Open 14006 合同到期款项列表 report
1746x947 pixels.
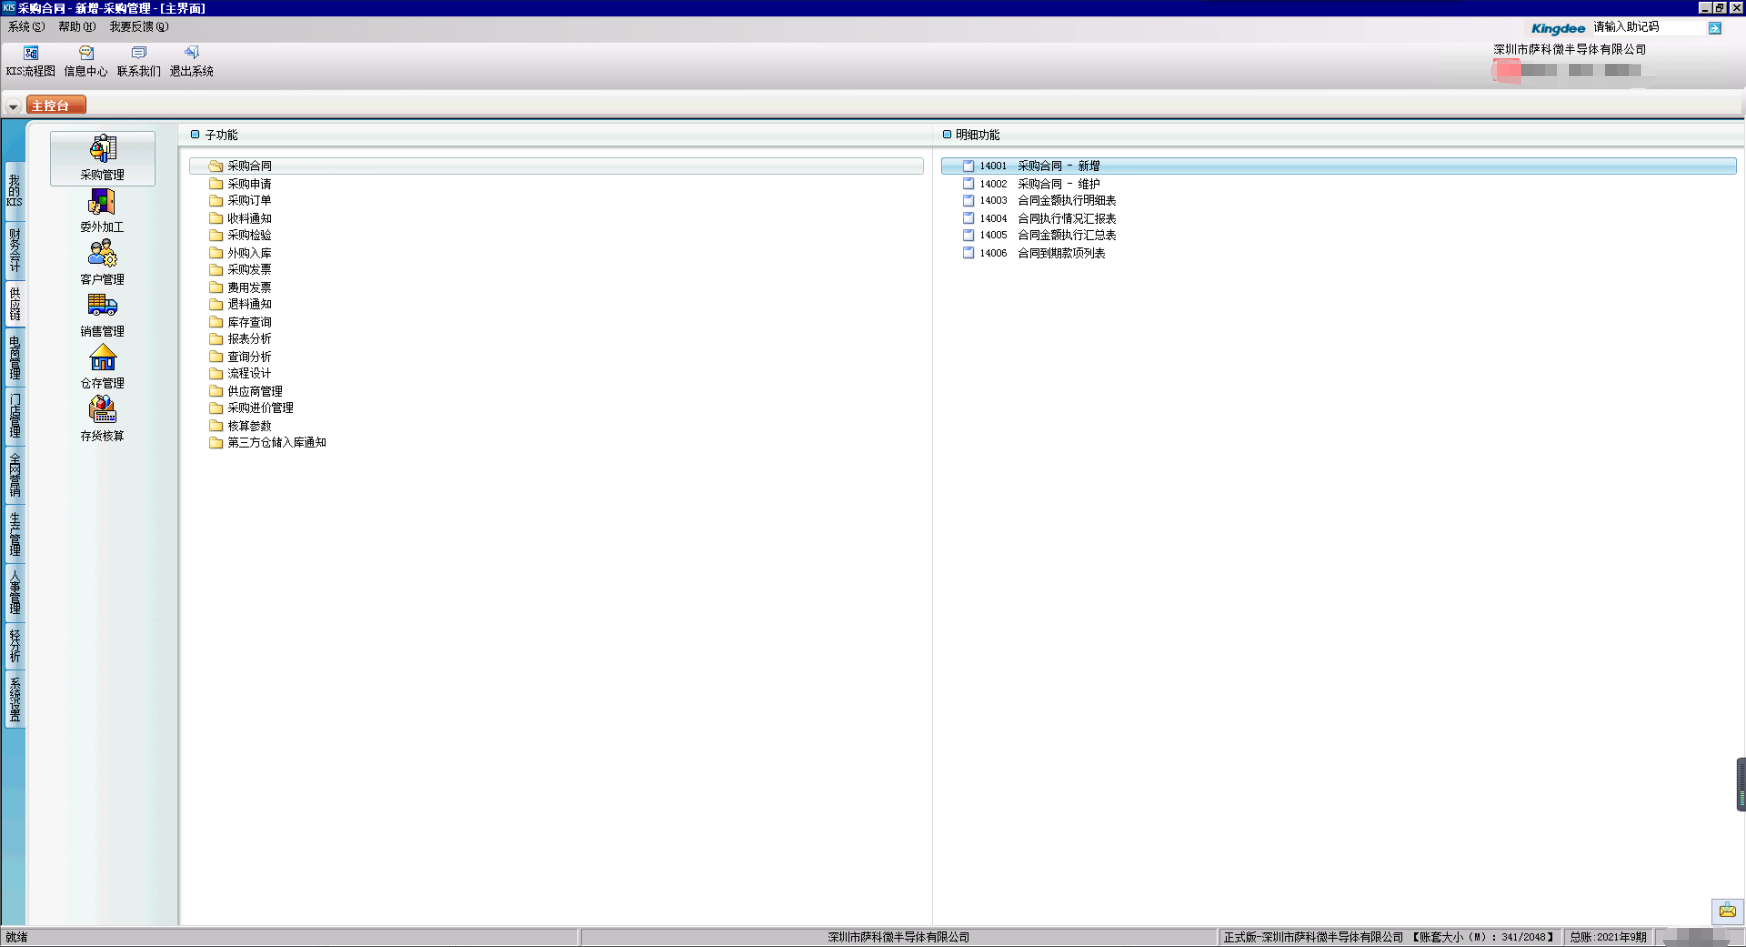[x=1060, y=253]
